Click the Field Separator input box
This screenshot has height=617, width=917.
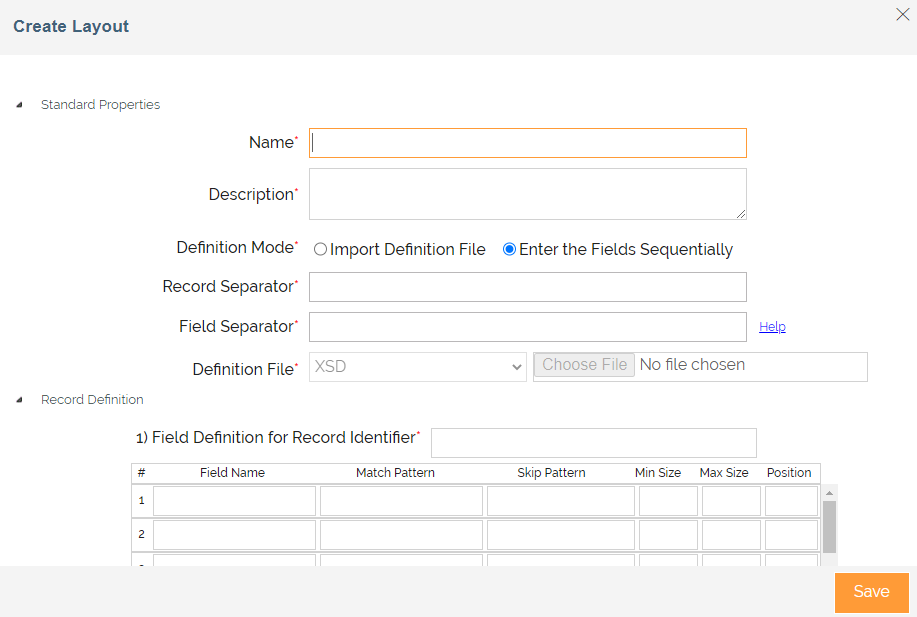click(528, 327)
